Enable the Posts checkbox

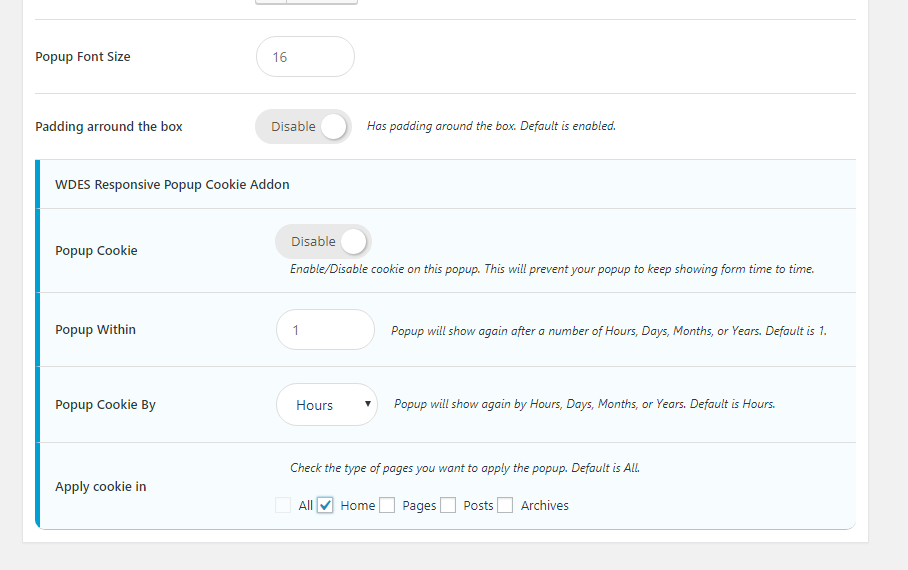[448, 506]
